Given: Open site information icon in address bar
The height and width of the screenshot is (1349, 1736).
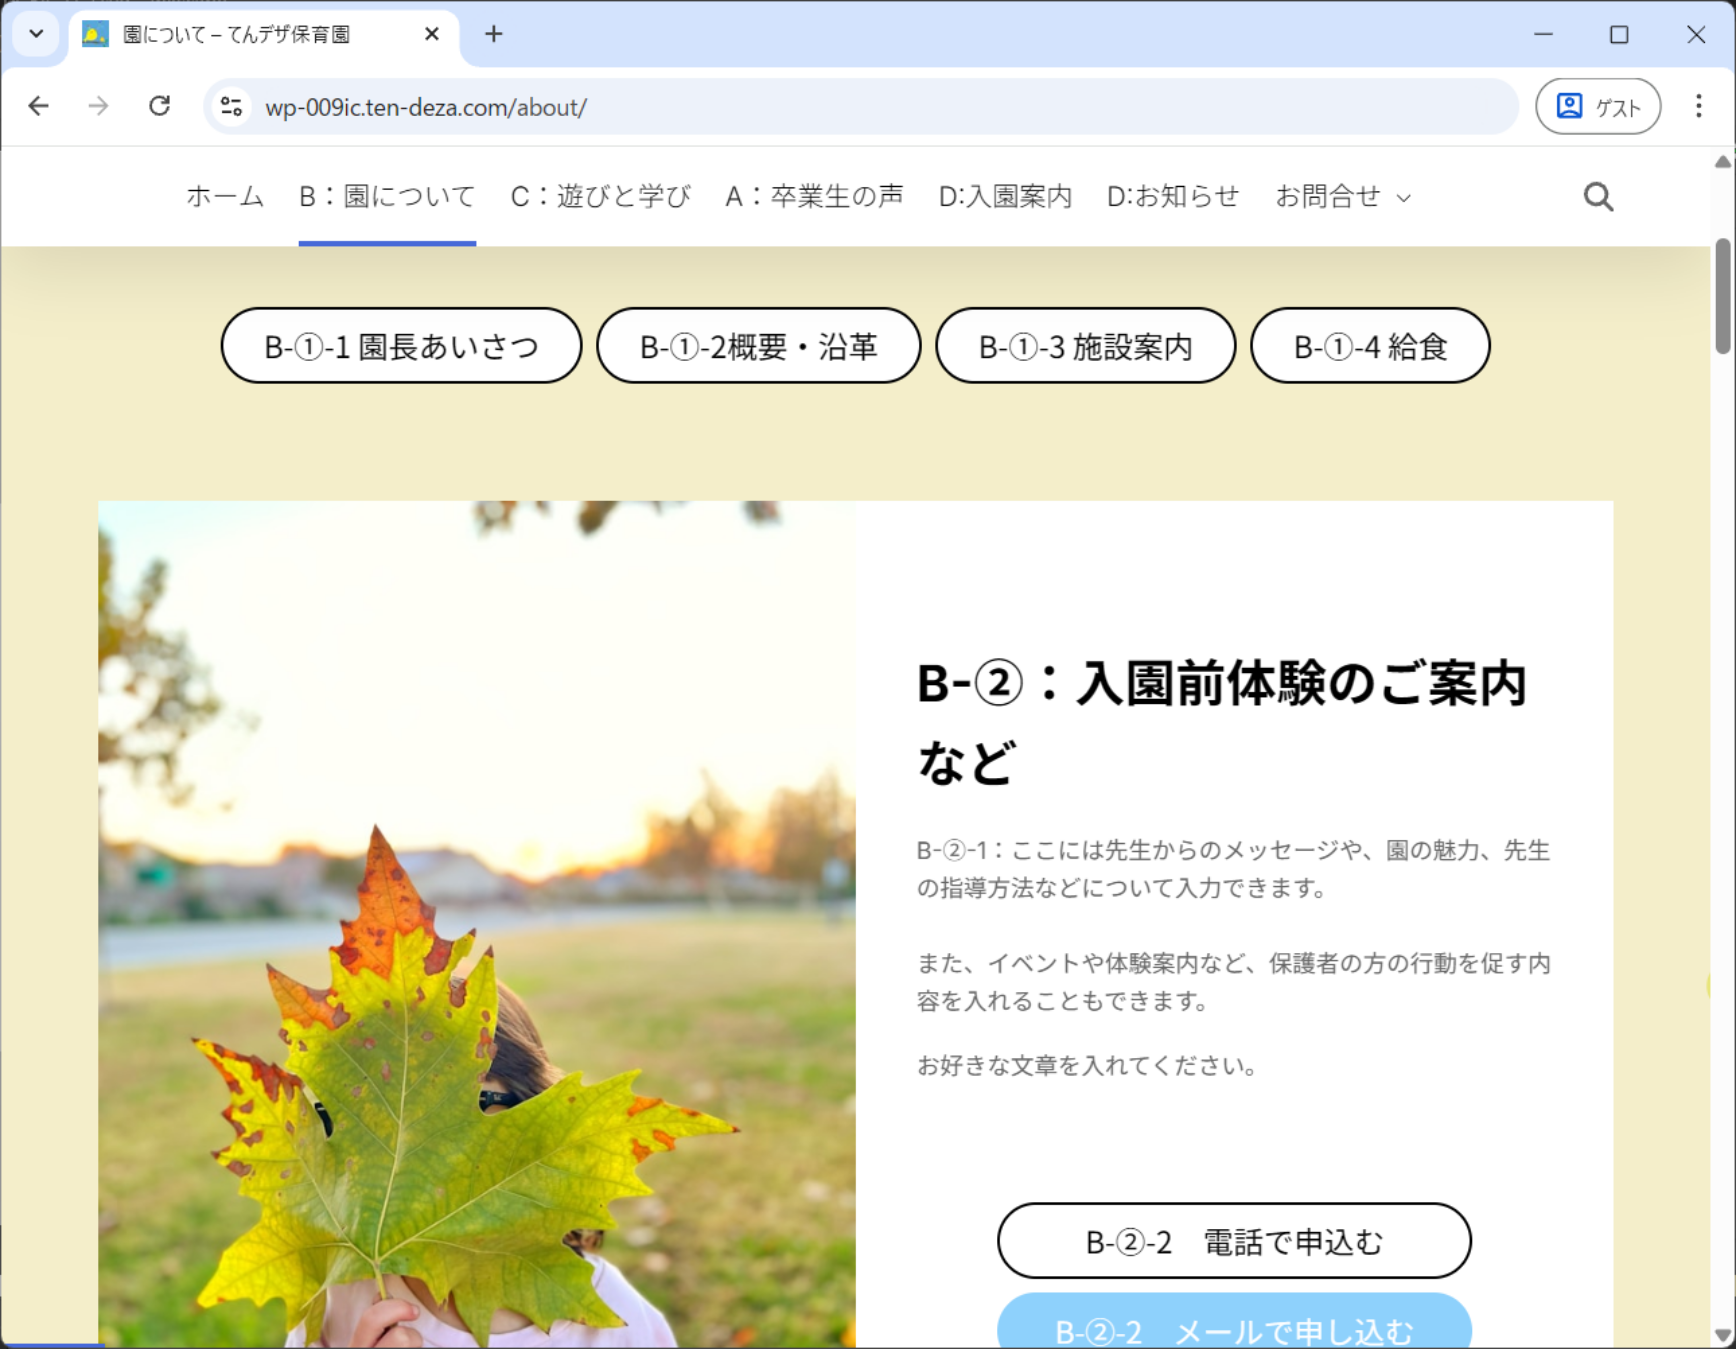Looking at the screenshot, I should click(232, 107).
